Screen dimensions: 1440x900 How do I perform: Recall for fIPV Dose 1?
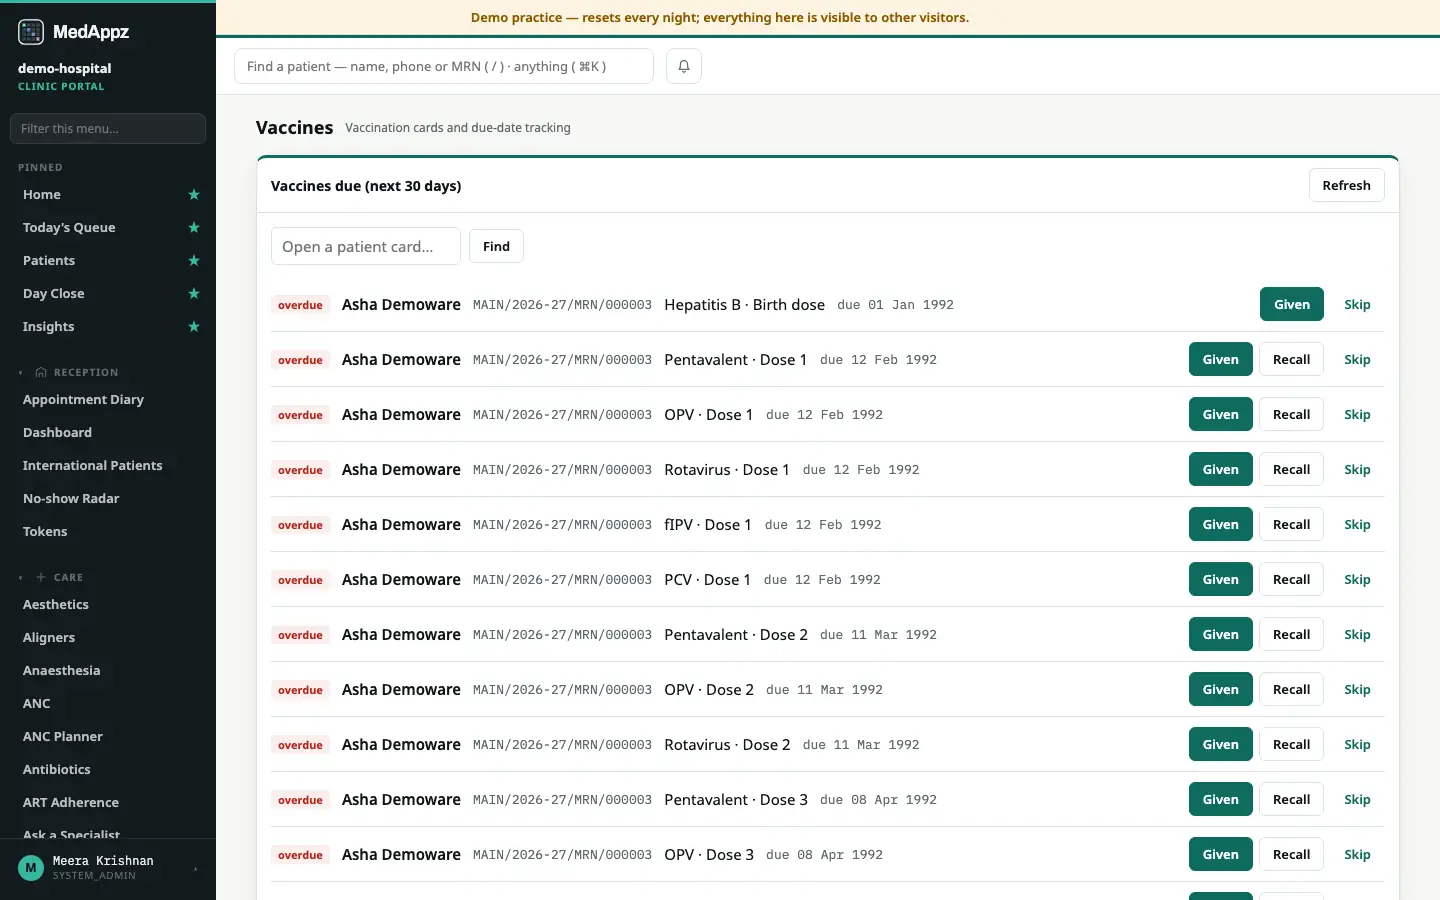pos(1291,525)
